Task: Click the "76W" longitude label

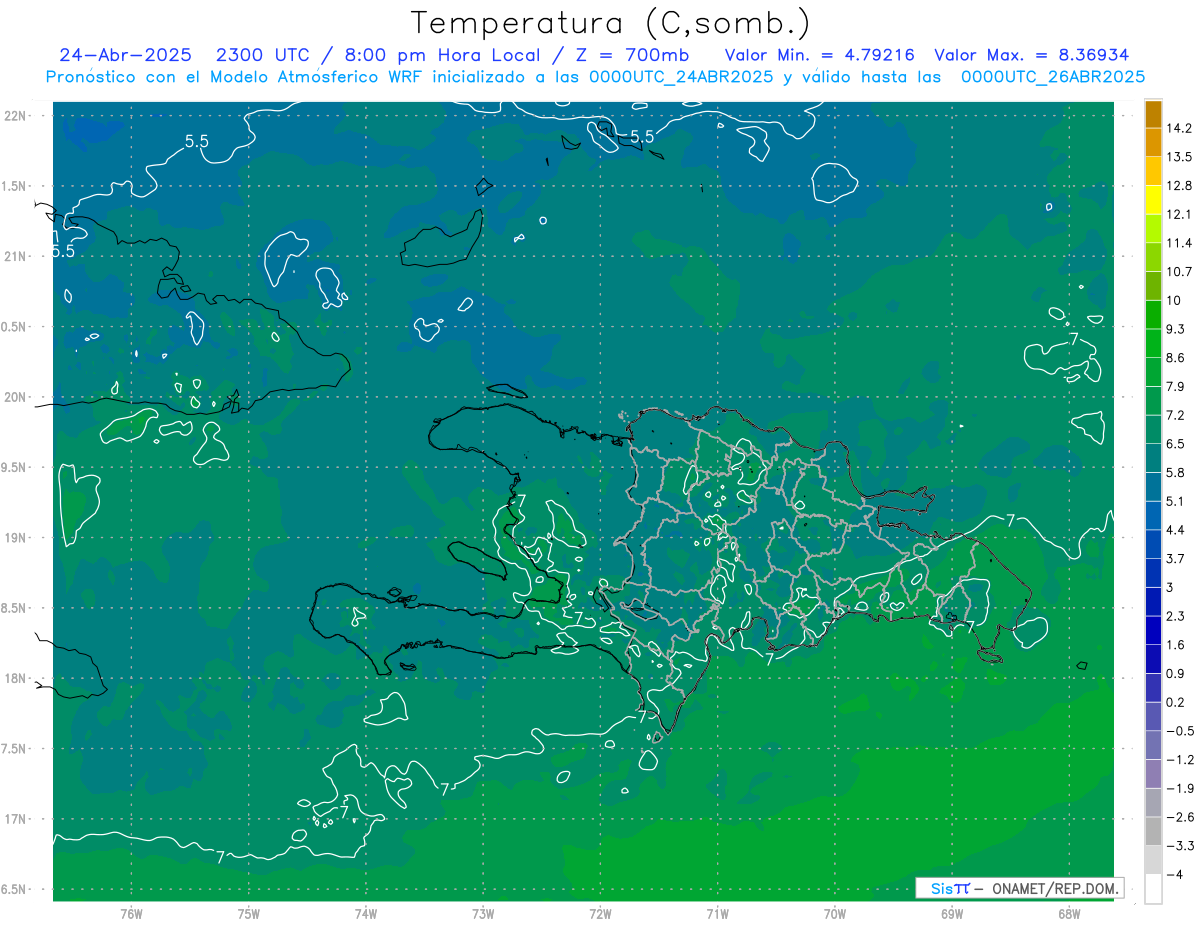Action: click(x=131, y=914)
